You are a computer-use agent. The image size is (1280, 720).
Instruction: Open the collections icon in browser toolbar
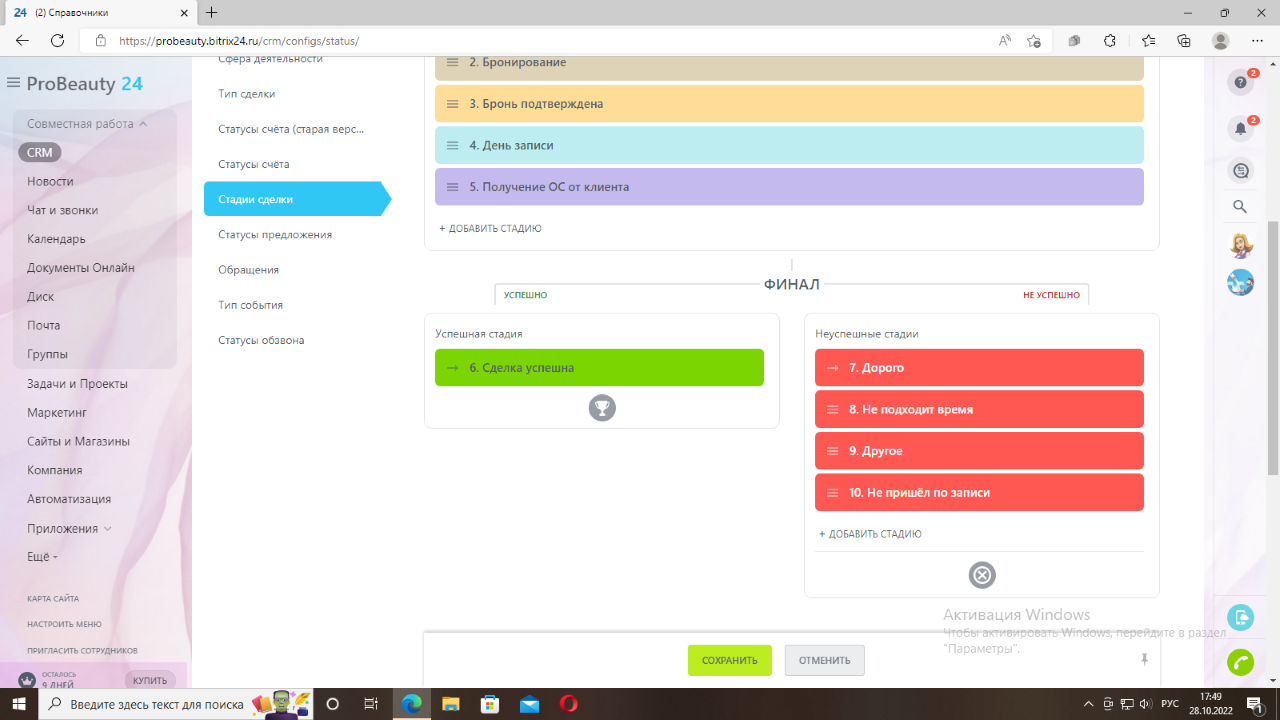pos(1184,41)
